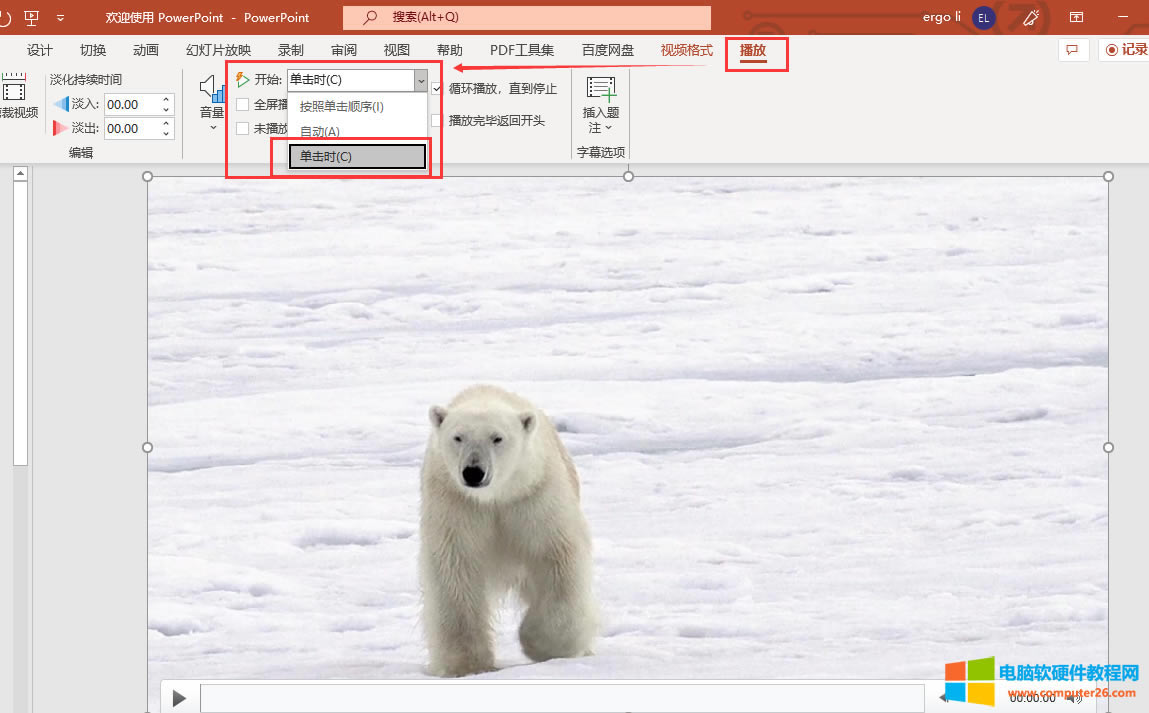Click the pen and sparkle icon in title bar
The height and width of the screenshot is (713, 1149).
coord(1030,17)
